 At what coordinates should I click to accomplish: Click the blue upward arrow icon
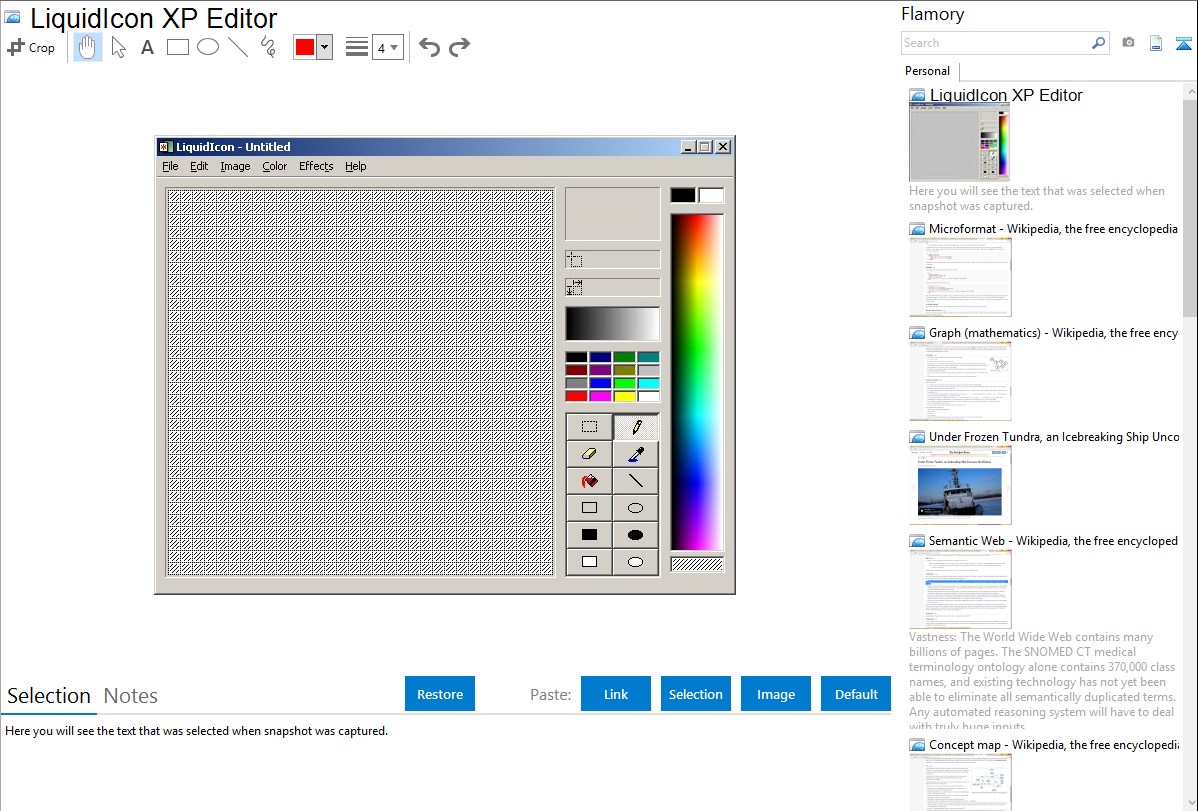coord(1183,44)
